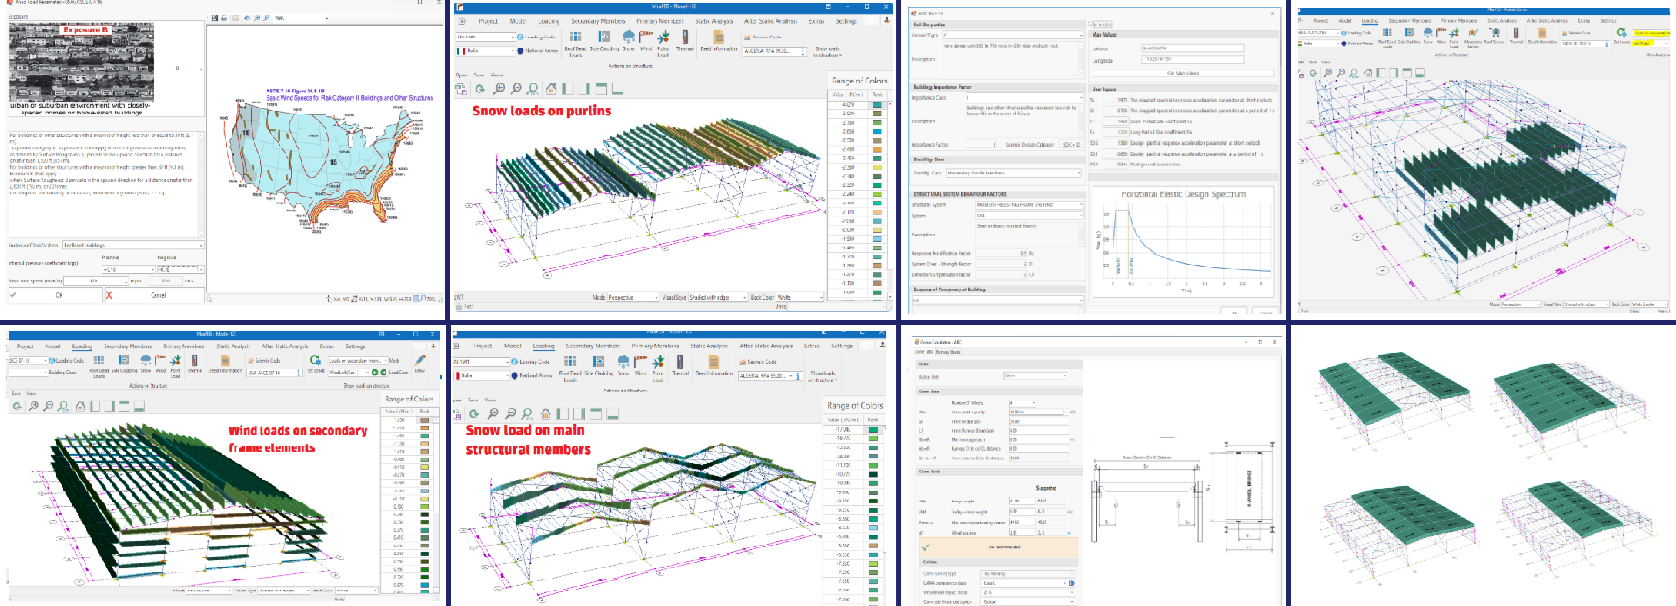Click View brush icon in 'Wind loads on secondary' window
1676x606 pixels.
point(420,360)
